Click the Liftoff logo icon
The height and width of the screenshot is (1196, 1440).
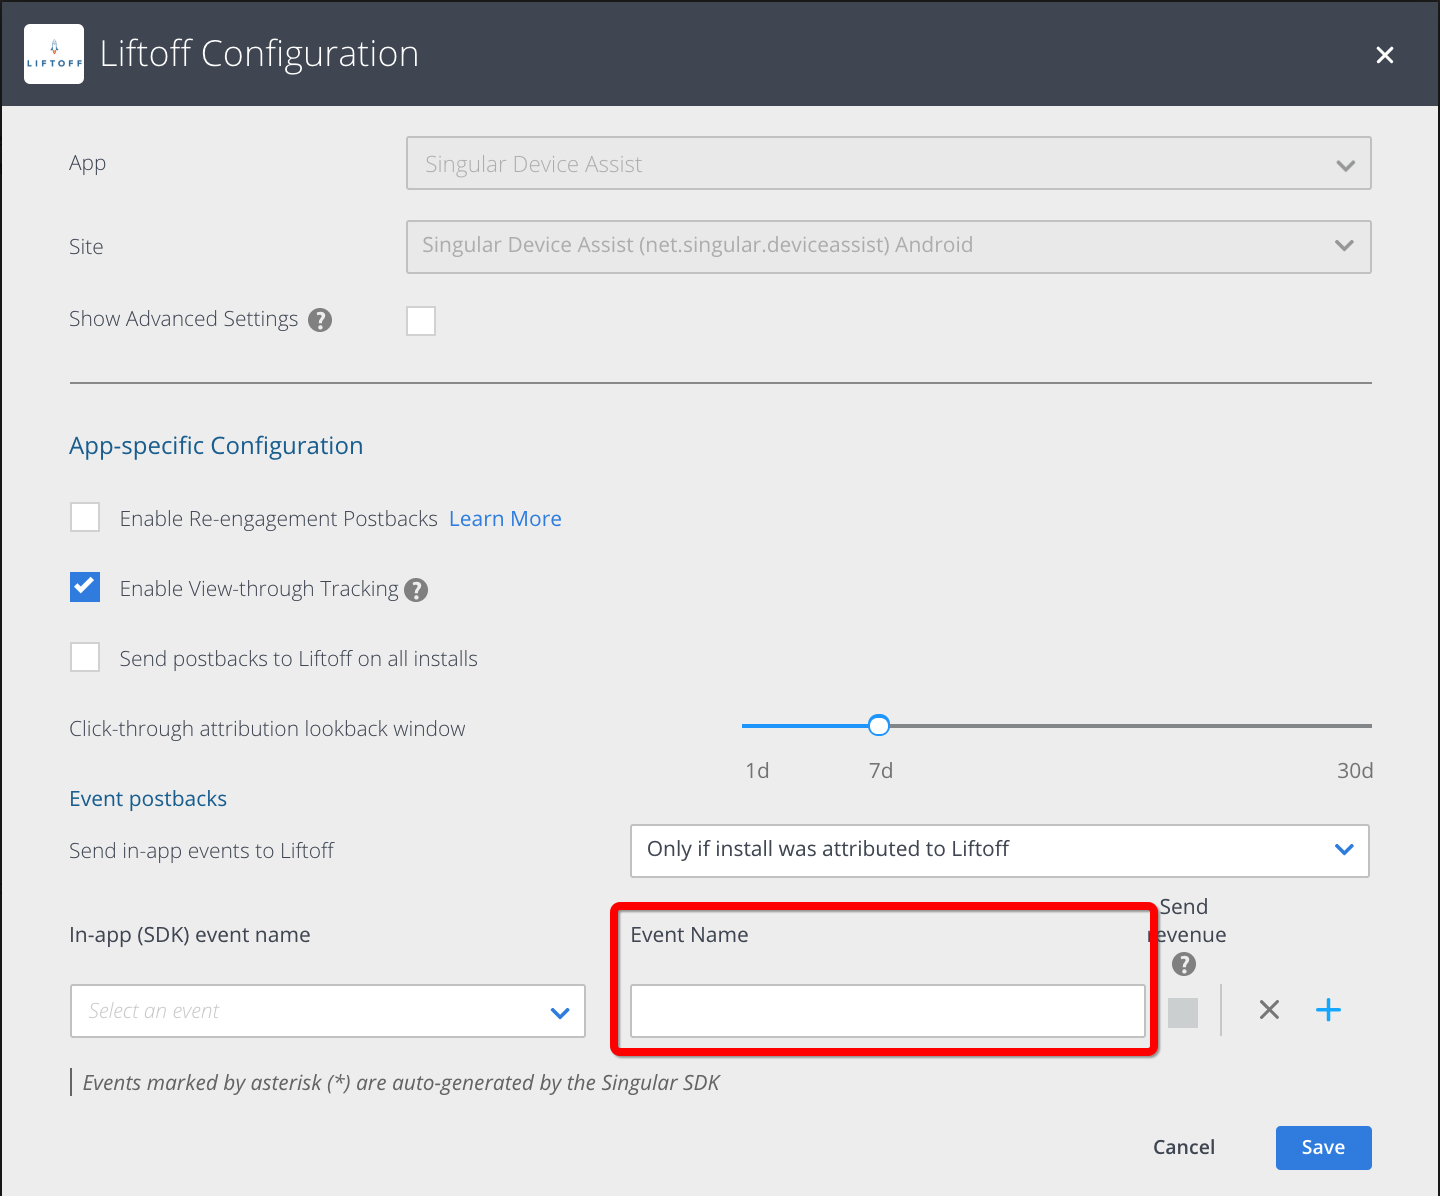(54, 54)
